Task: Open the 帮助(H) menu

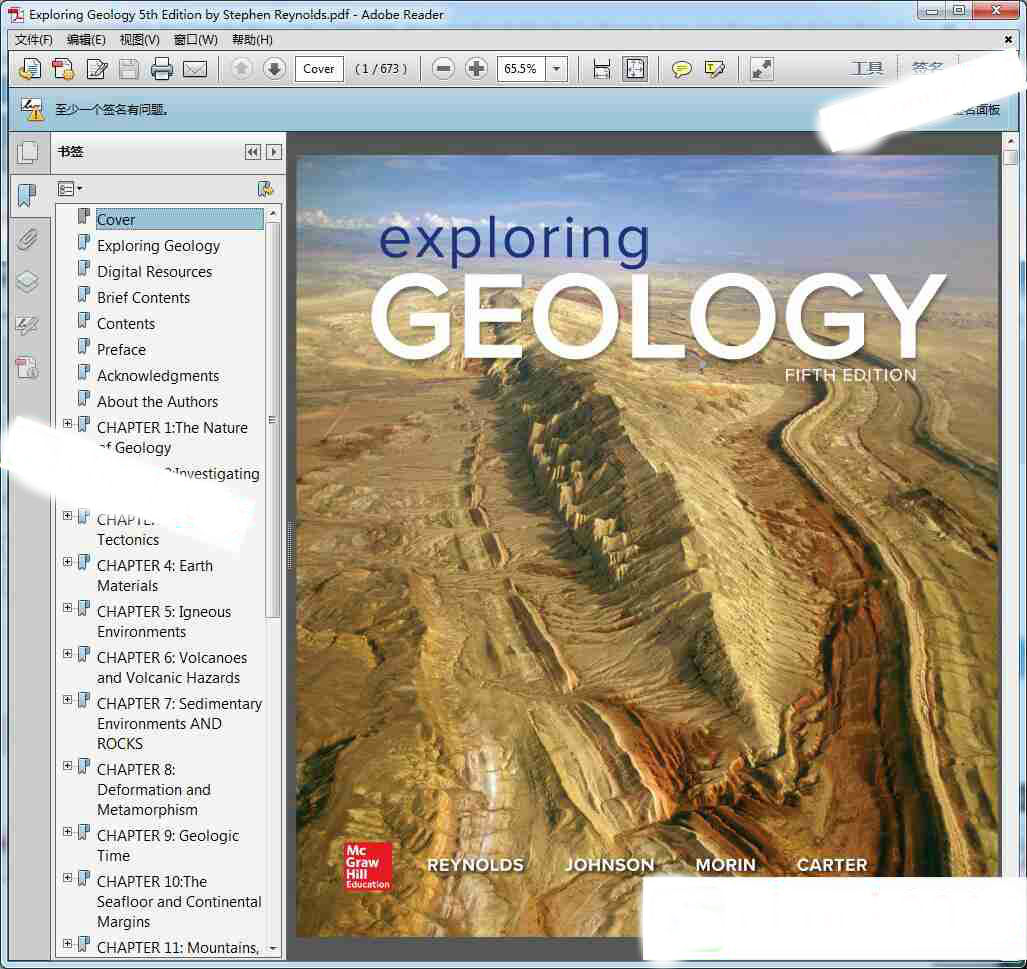Action: point(252,40)
